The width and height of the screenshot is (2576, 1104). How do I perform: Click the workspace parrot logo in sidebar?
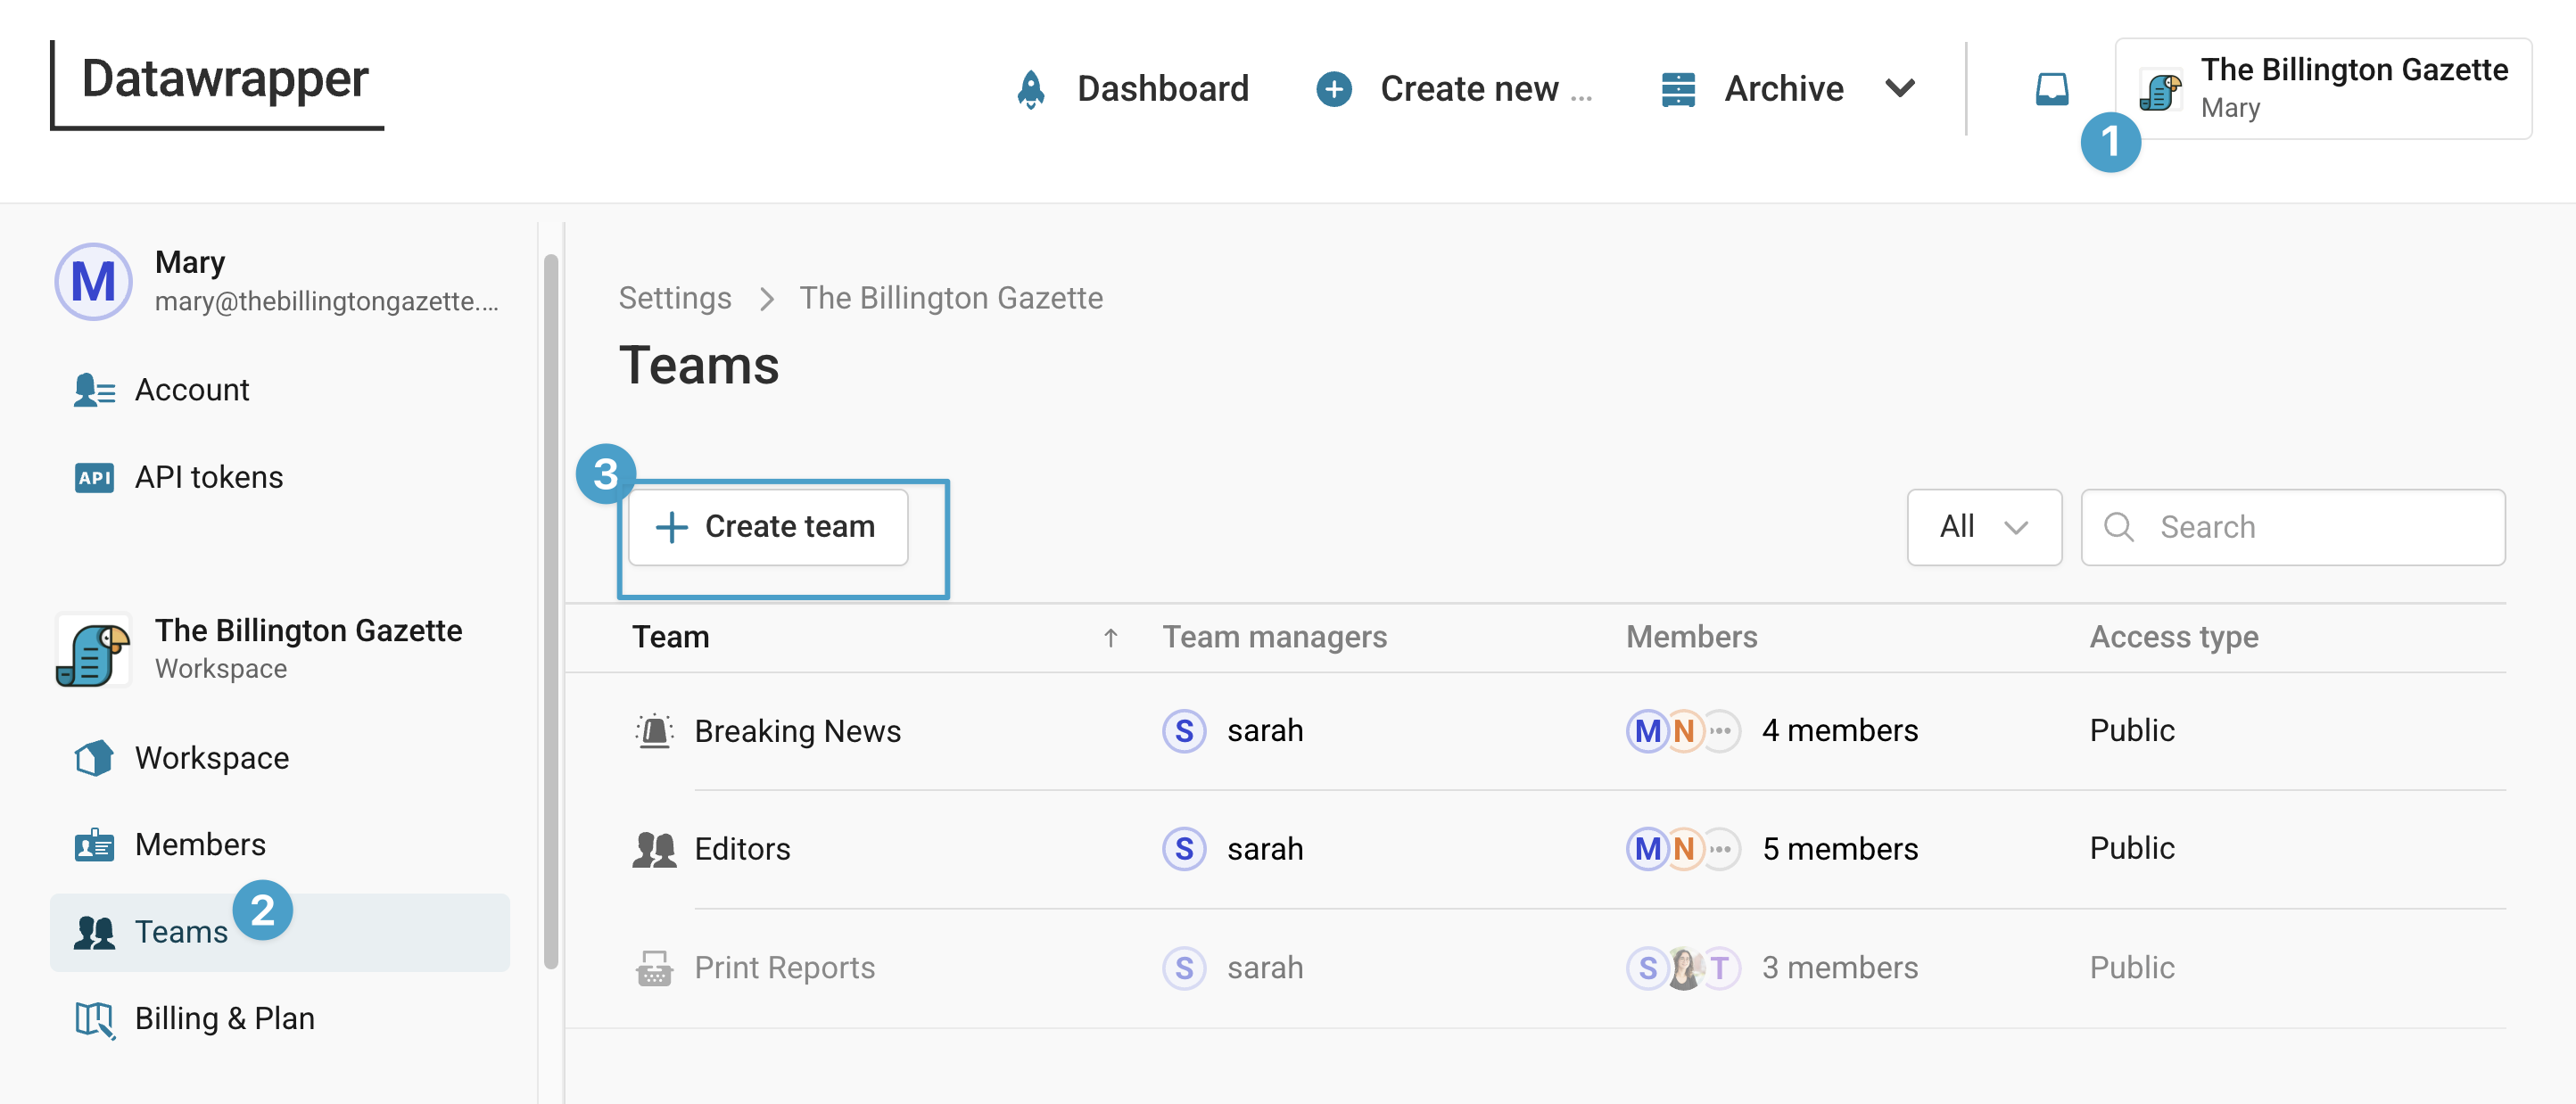coord(93,650)
